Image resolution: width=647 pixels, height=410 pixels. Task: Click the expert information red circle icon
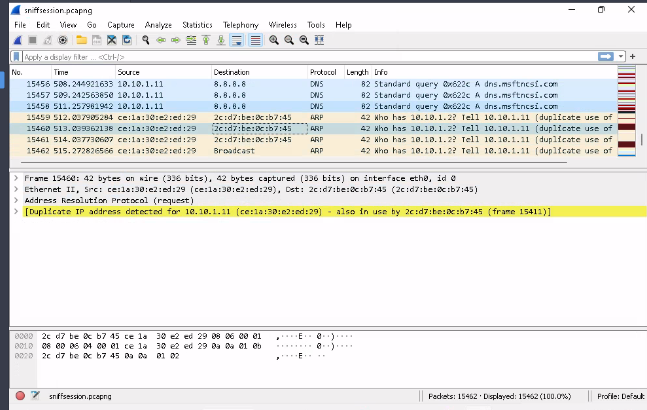(21, 396)
